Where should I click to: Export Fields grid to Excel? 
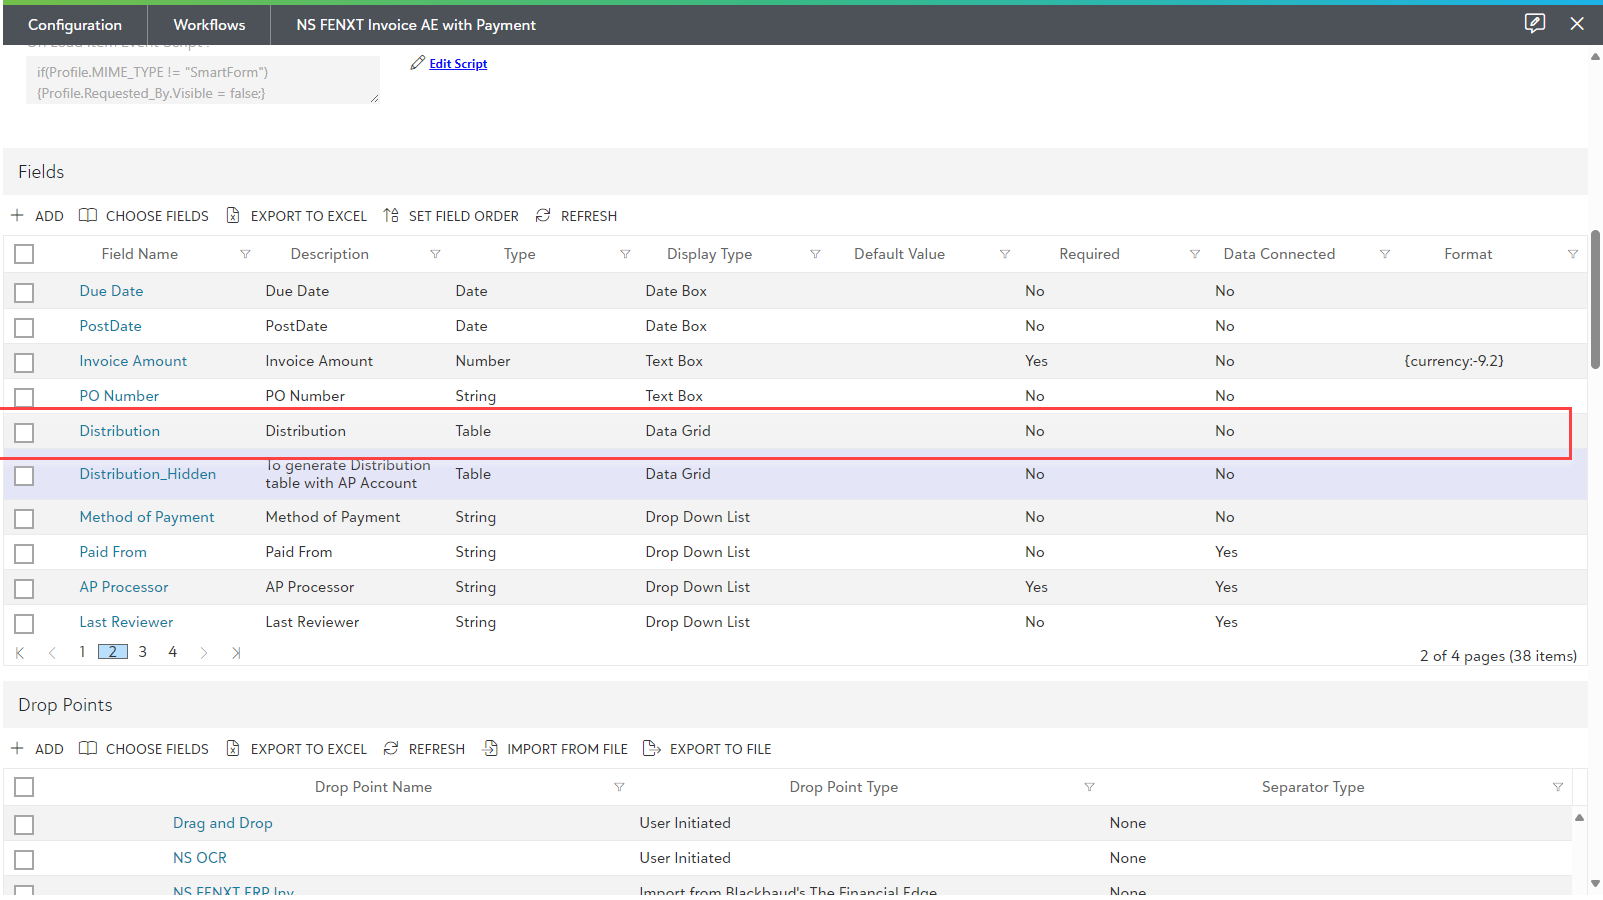[297, 216]
